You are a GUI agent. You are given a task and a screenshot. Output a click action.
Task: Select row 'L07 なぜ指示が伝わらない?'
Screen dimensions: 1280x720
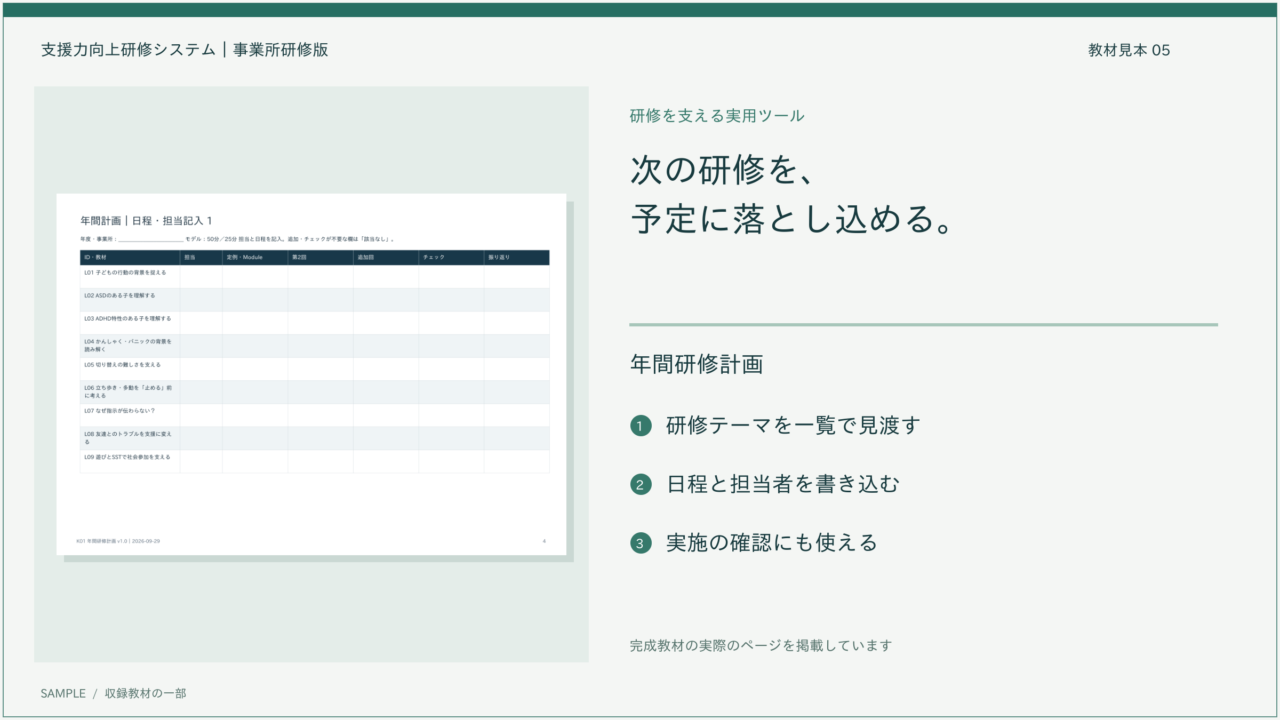coord(315,414)
